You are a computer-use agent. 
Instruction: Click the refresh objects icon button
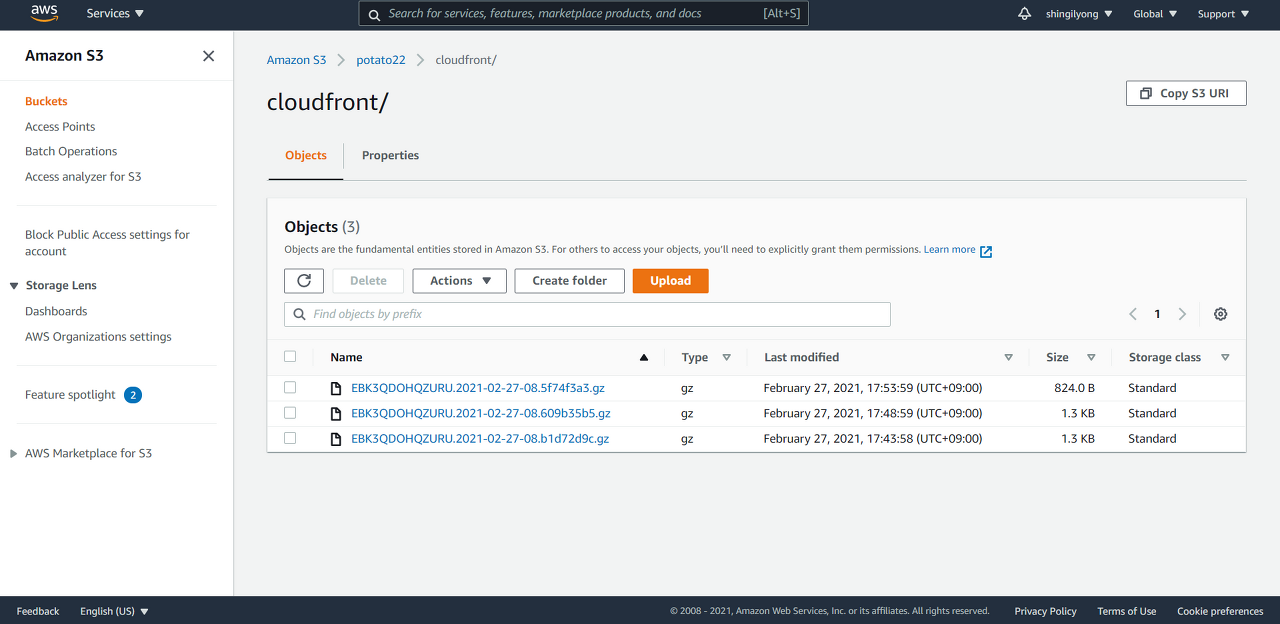pos(304,281)
